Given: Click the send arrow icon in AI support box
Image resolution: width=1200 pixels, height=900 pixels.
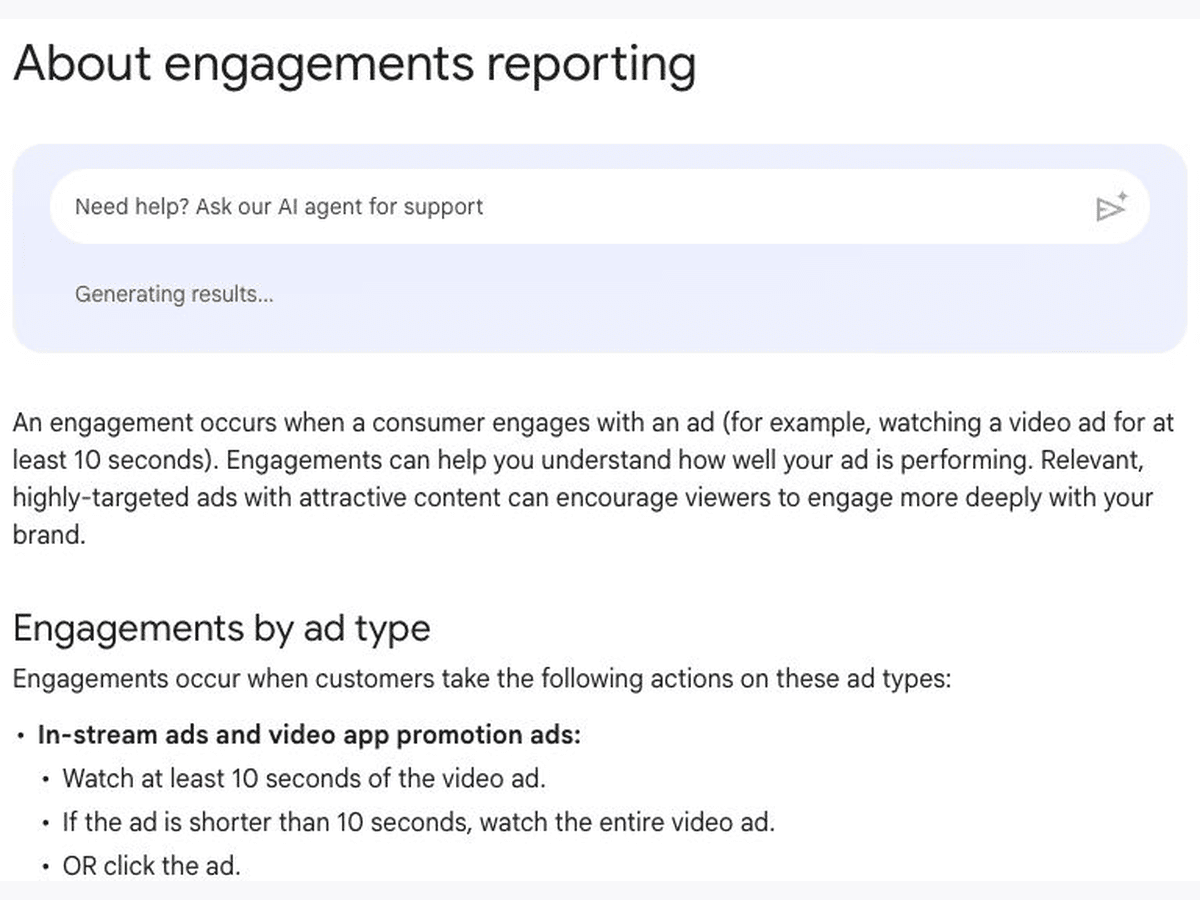Looking at the screenshot, I should tap(1111, 207).
